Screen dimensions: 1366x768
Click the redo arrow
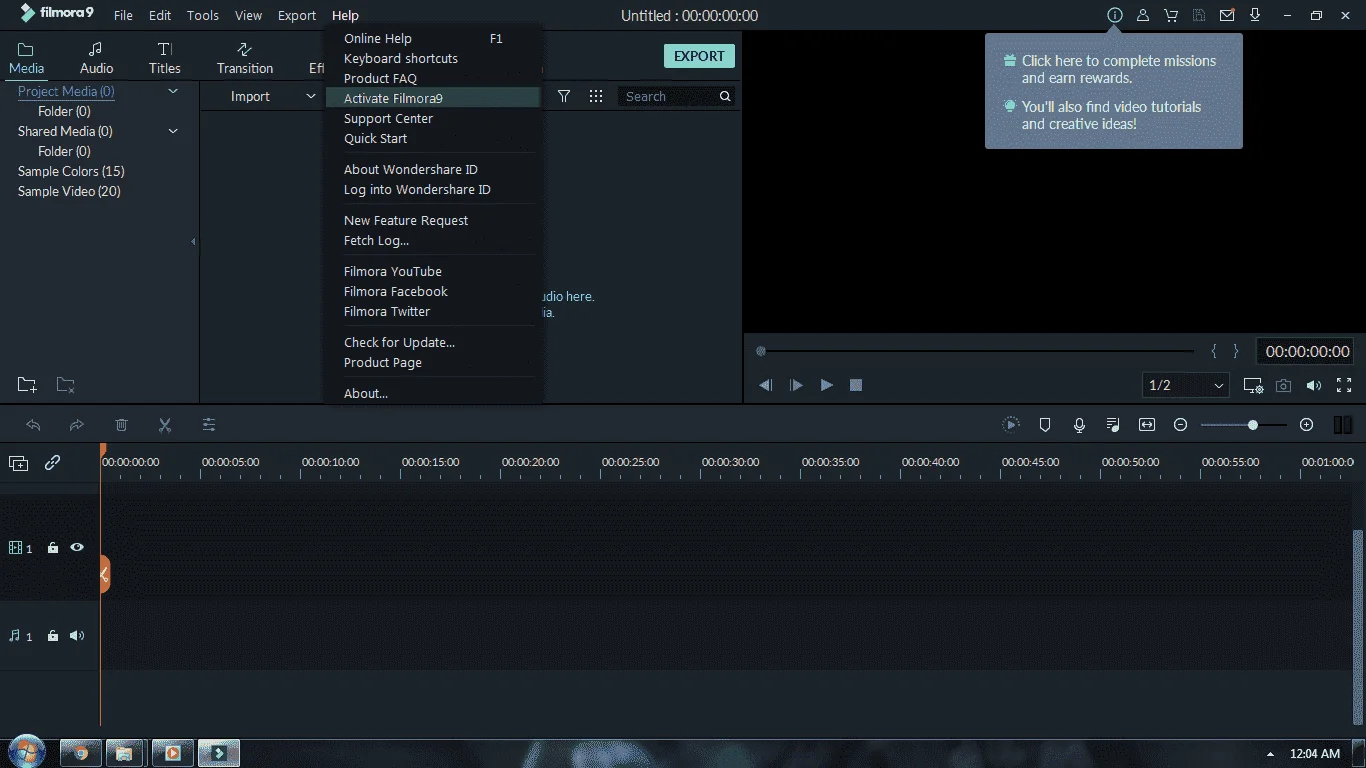point(77,425)
